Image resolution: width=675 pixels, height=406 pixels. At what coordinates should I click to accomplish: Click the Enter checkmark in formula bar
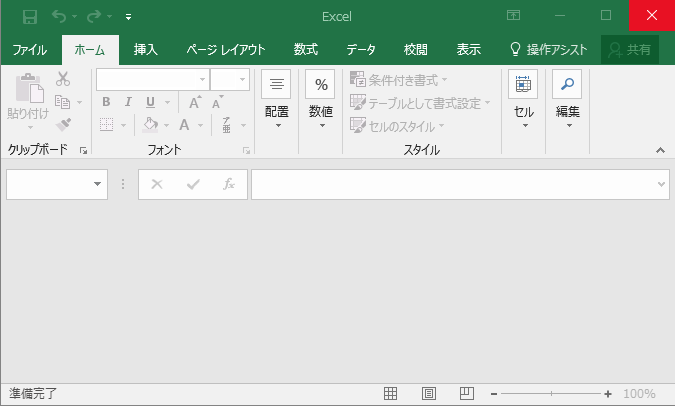coord(193,184)
